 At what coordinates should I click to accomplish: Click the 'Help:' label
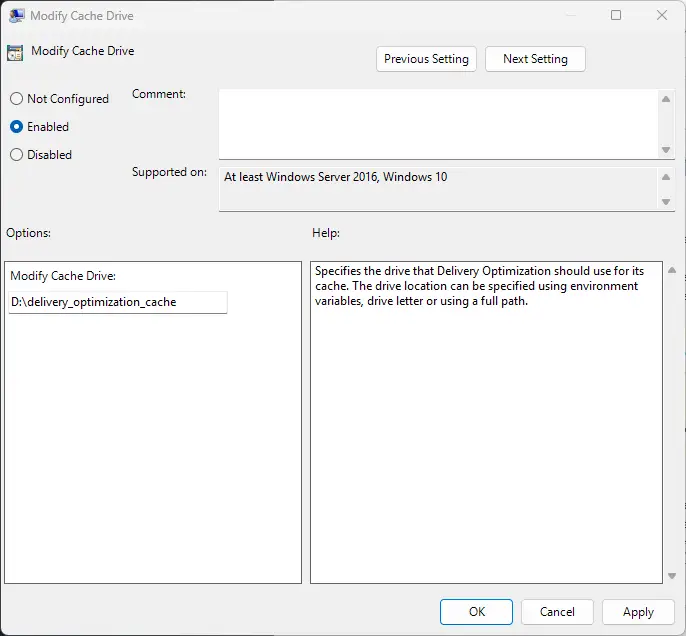pyautogui.click(x=326, y=233)
